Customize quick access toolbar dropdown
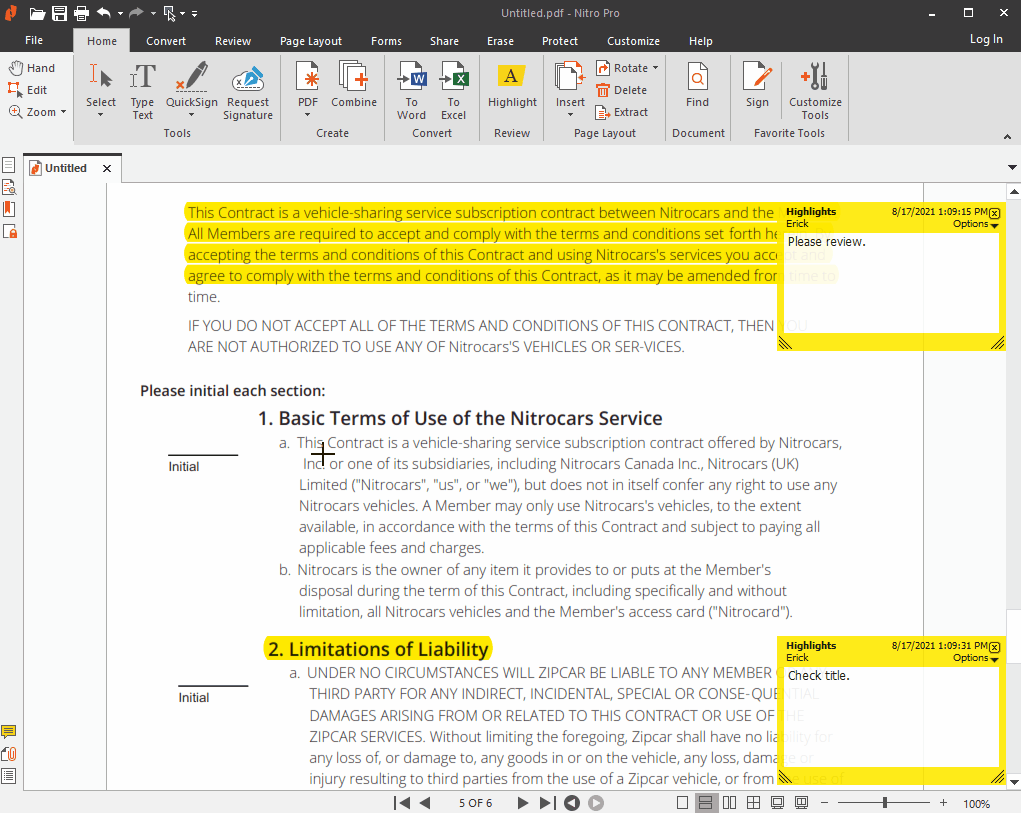The width and height of the screenshot is (1021, 813). (x=194, y=13)
